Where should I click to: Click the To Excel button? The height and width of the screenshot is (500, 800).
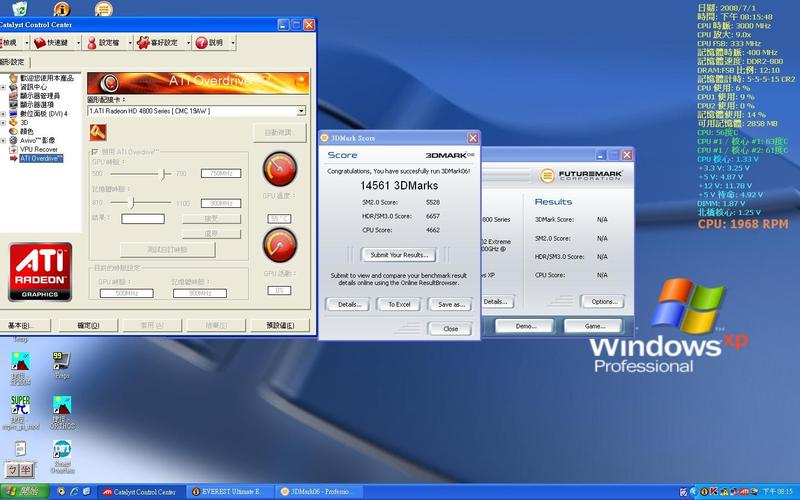[x=399, y=305]
